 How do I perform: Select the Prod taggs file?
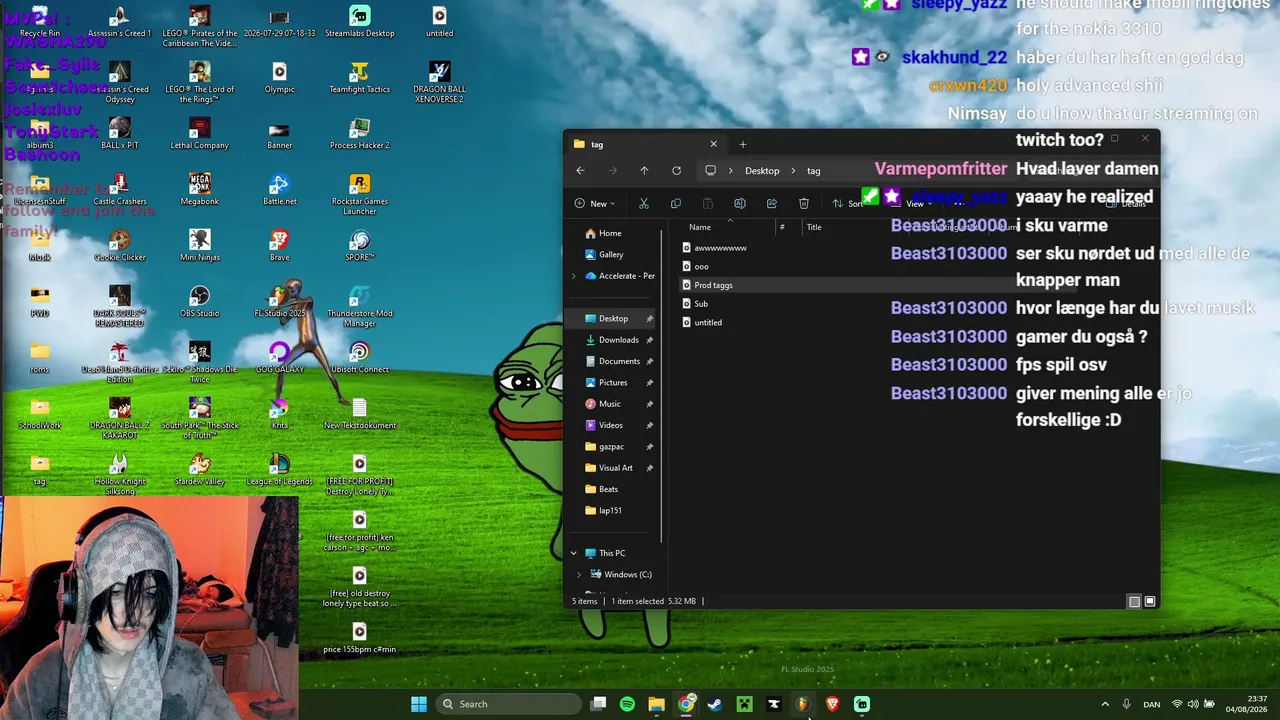point(713,285)
